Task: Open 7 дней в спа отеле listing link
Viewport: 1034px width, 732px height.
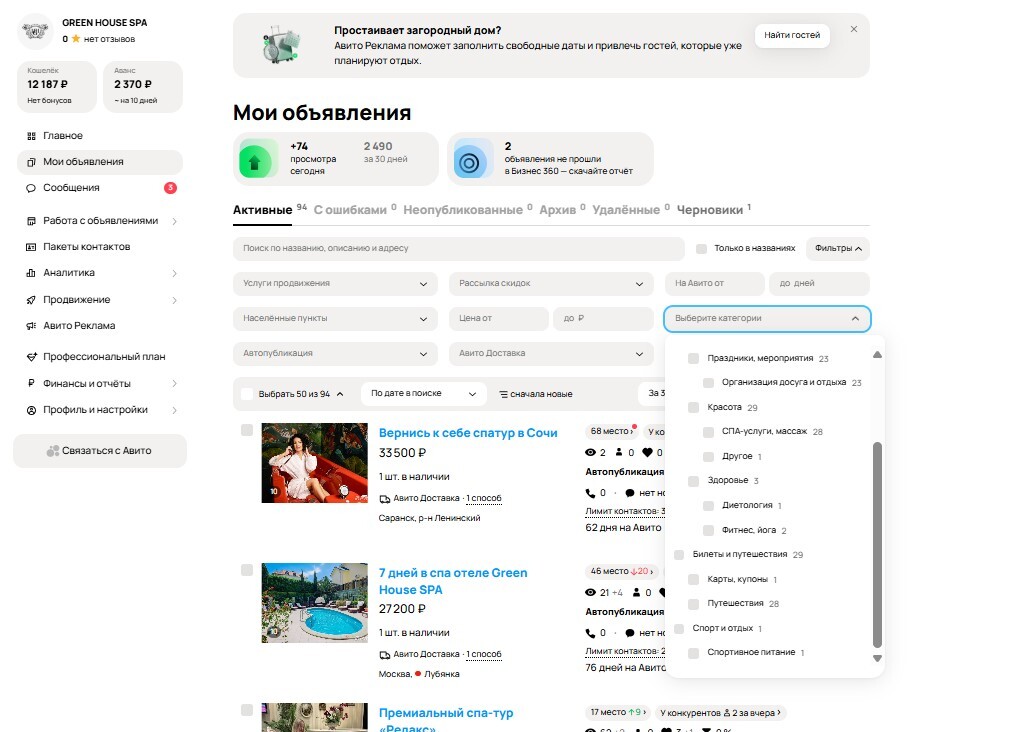Action: point(453,582)
